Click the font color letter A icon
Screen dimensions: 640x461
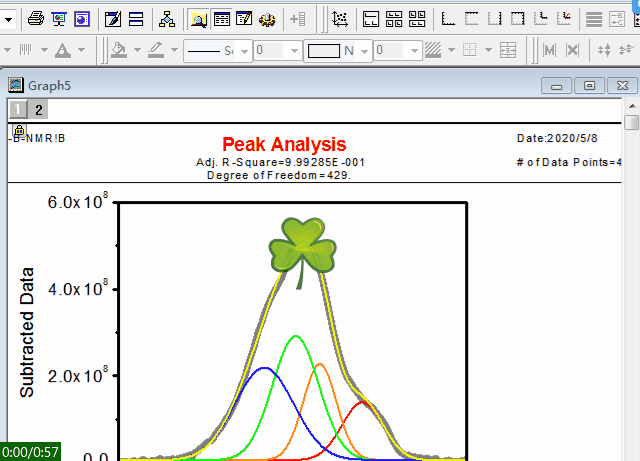pos(62,50)
